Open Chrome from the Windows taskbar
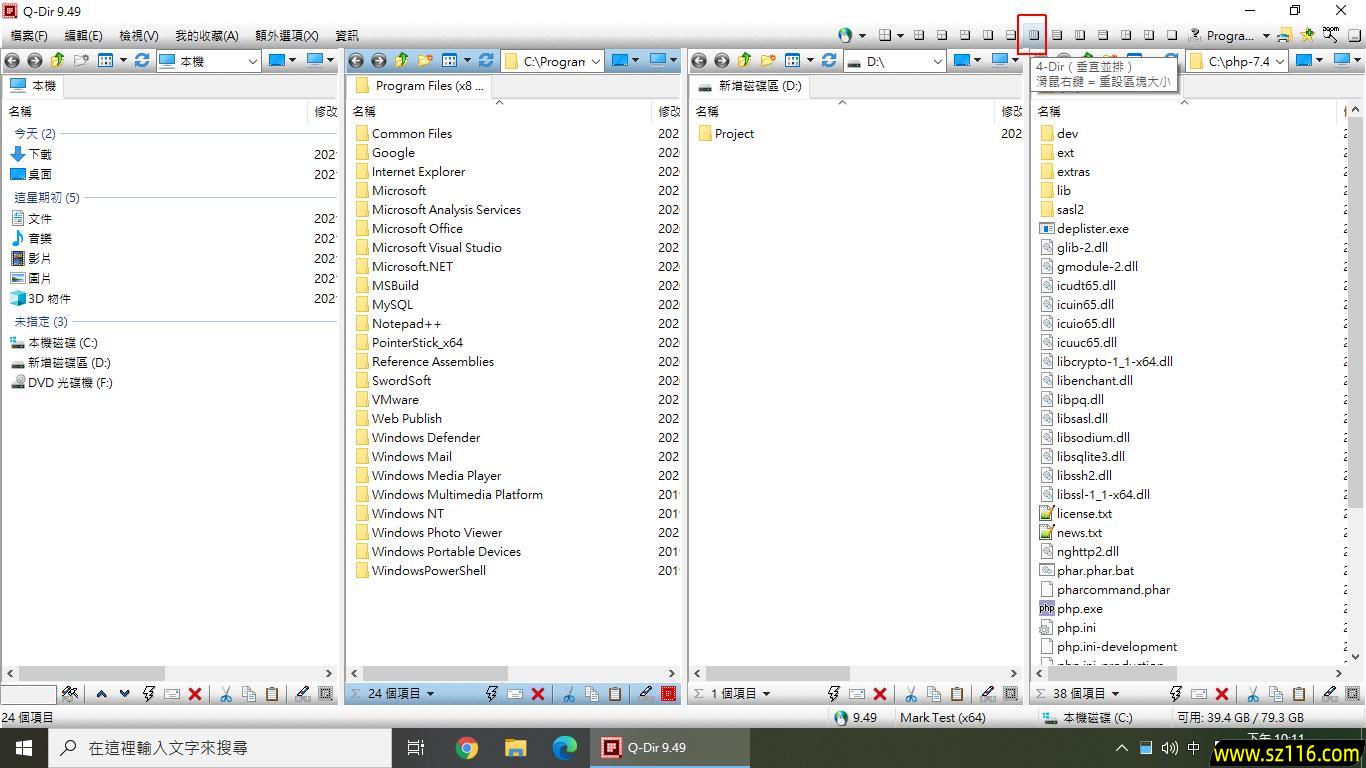This screenshot has height=768, width=1366. coord(466,747)
